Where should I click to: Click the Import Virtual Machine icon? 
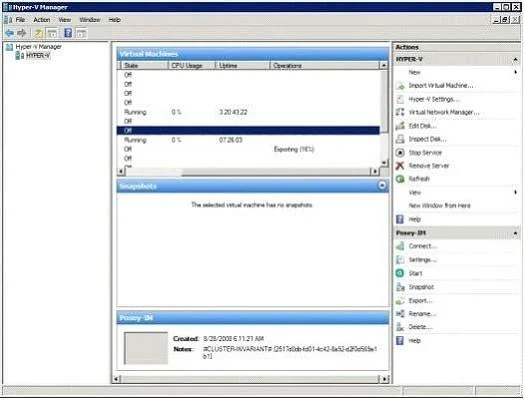pyautogui.click(x=400, y=86)
